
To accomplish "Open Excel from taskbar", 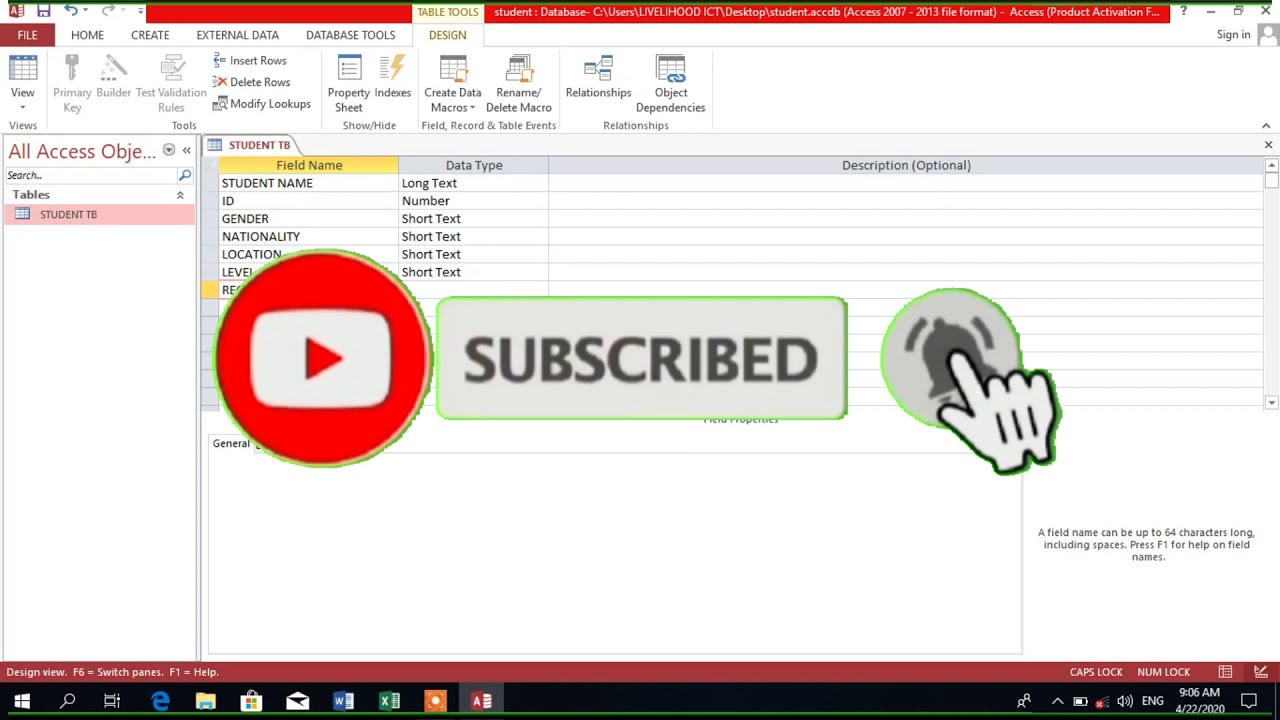I will 389,701.
